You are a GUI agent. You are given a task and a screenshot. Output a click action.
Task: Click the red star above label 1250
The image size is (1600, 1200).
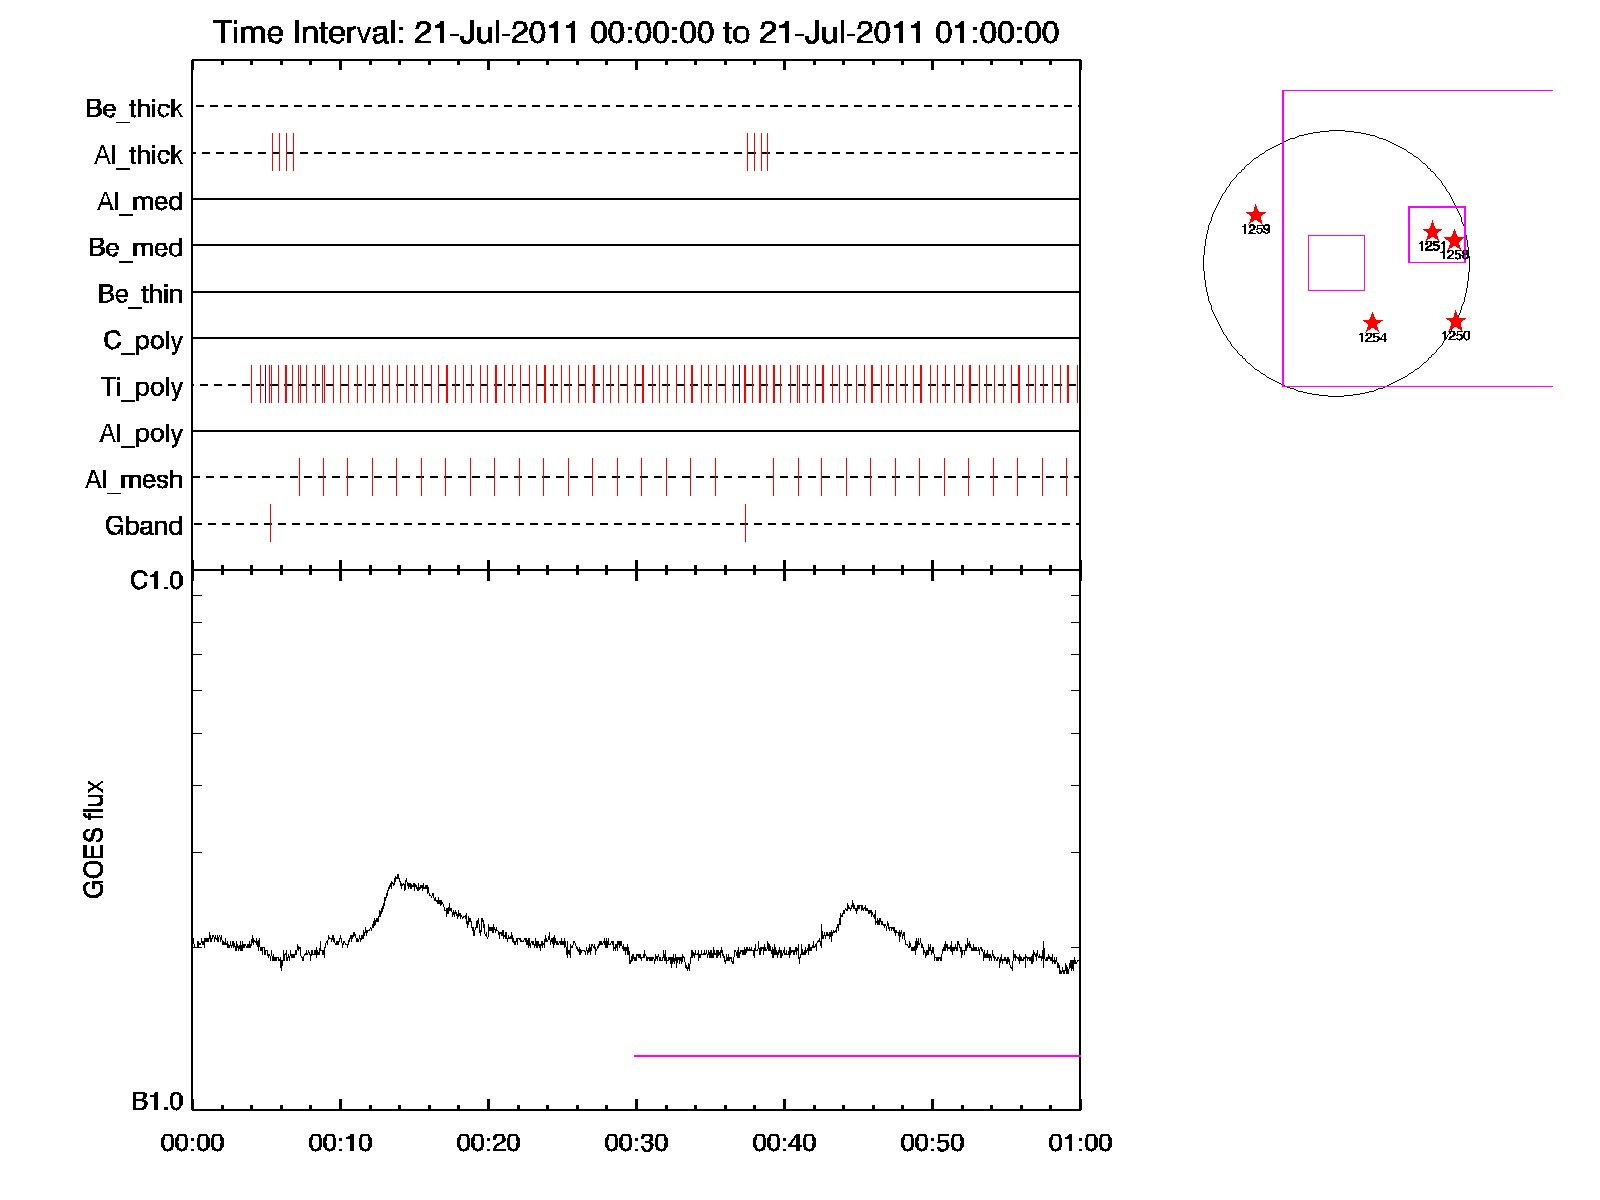click(1455, 321)
